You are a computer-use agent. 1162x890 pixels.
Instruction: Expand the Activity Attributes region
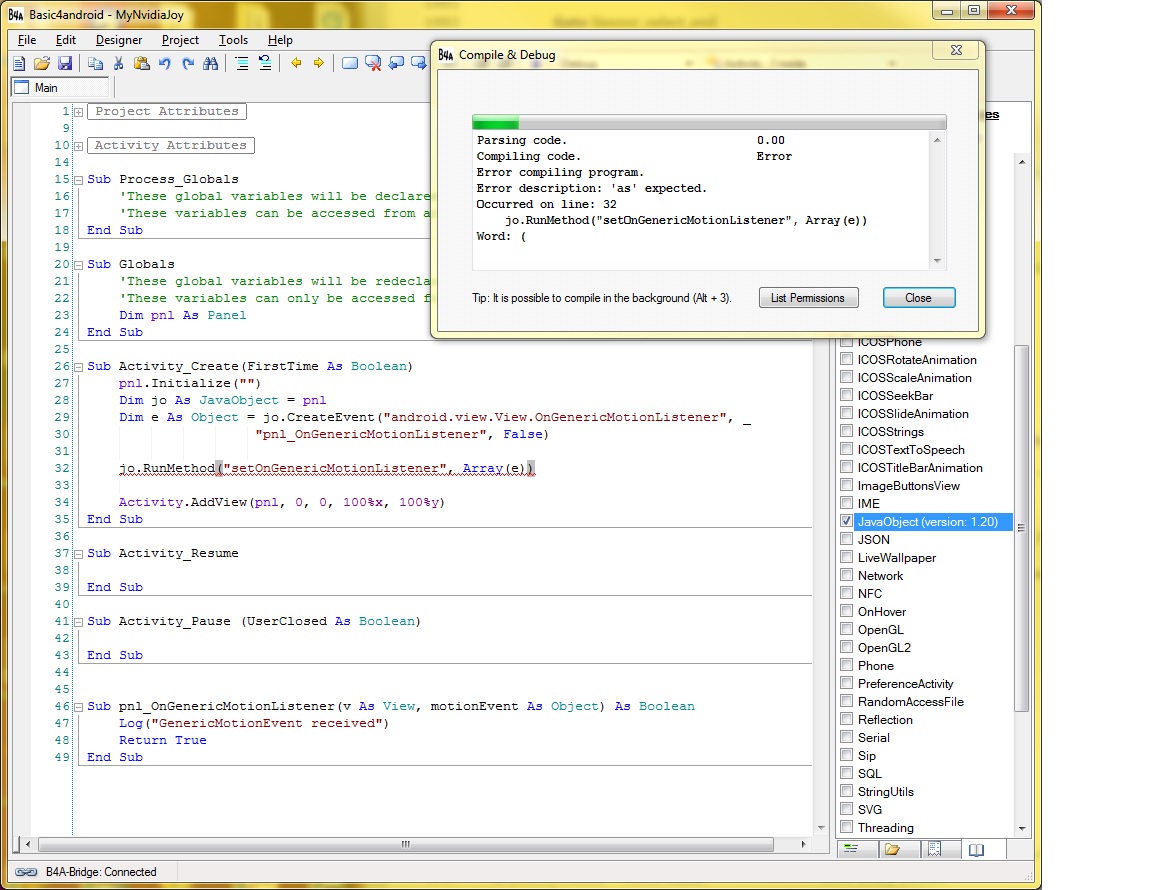79,146
